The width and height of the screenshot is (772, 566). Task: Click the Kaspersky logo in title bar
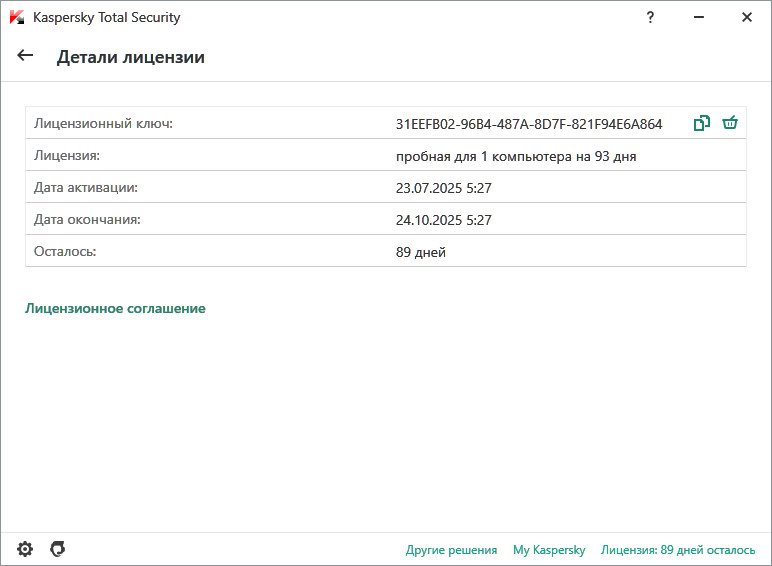[16, 18]
